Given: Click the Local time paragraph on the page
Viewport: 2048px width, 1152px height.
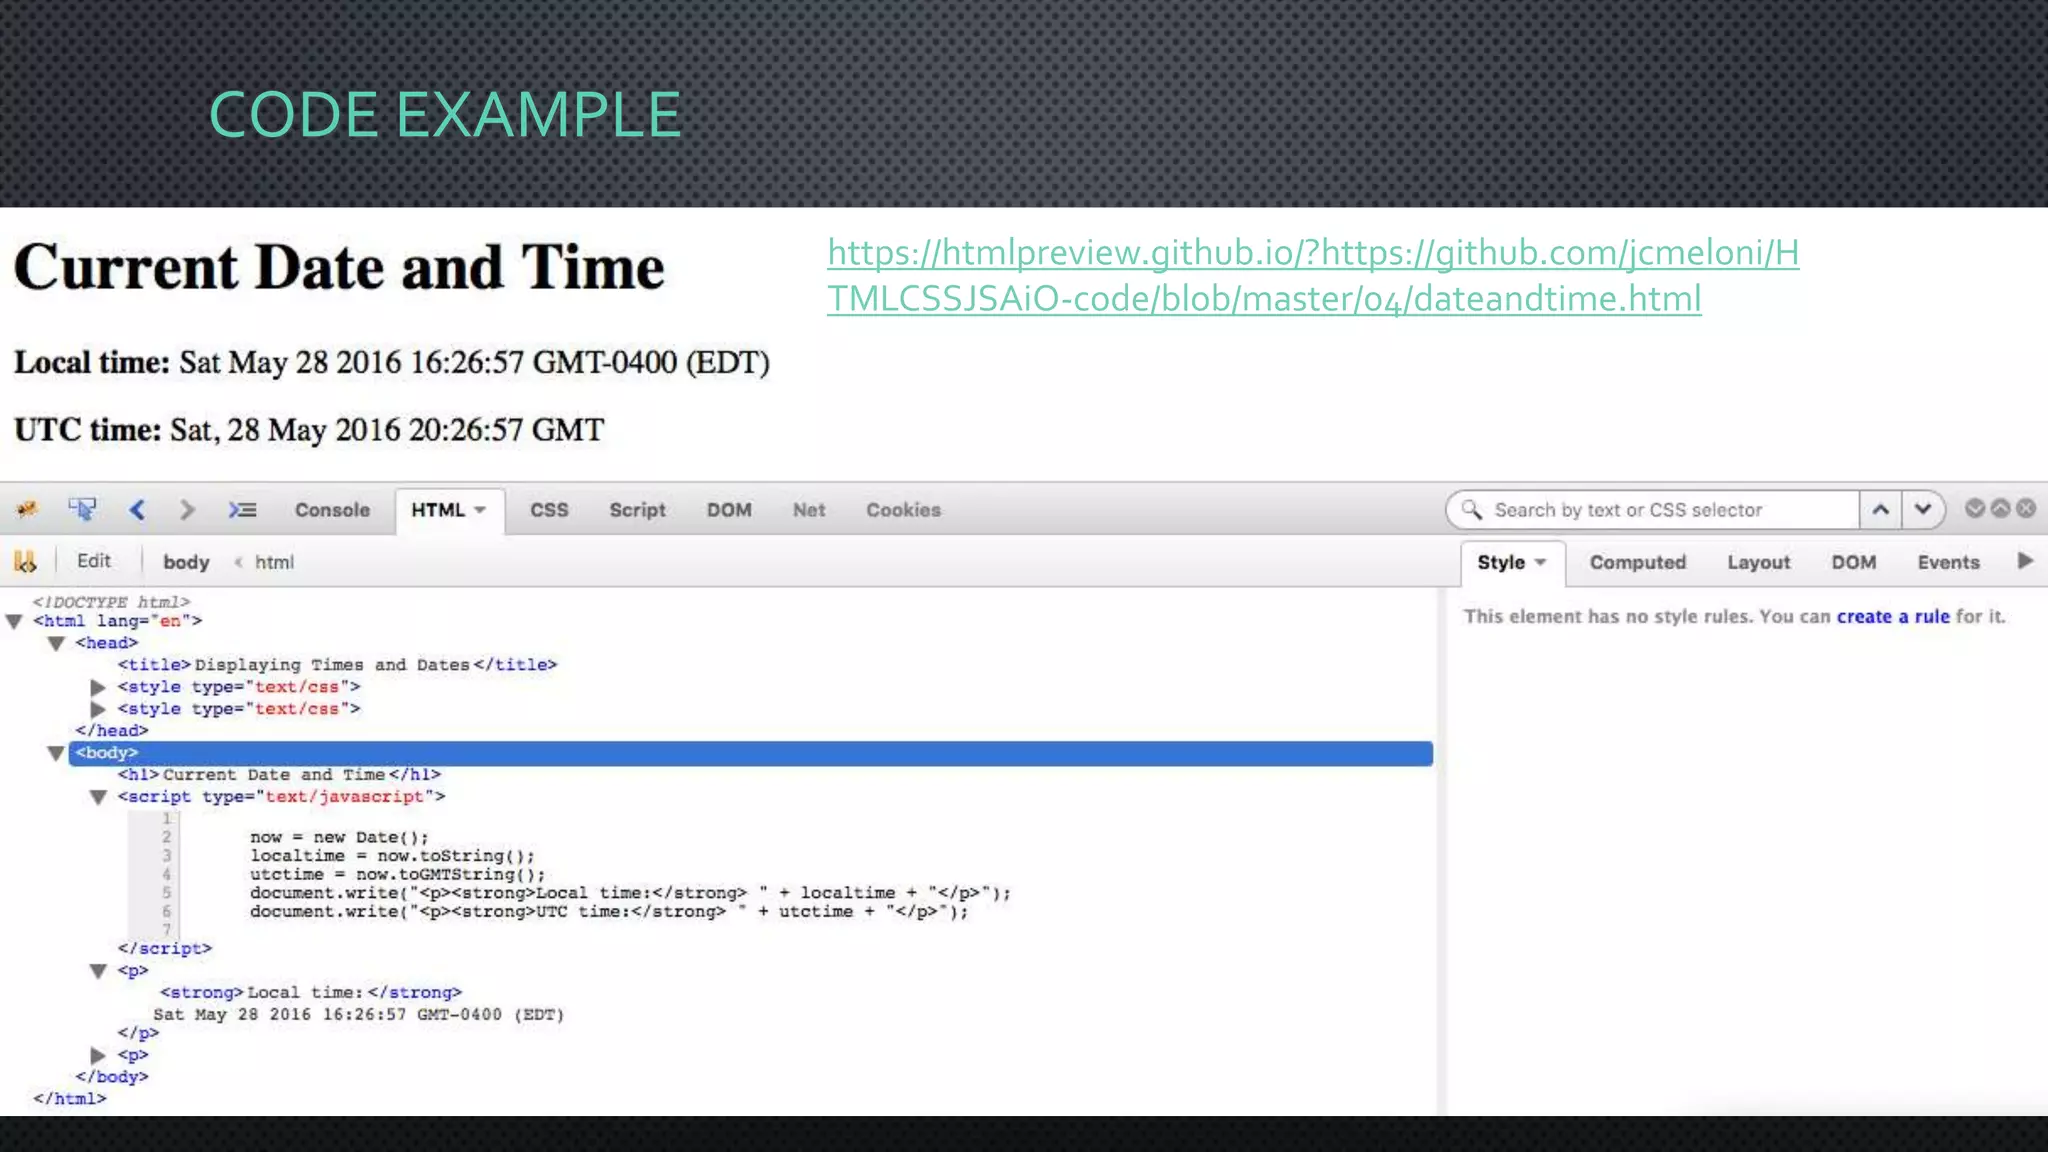Looking at the screenshot, I should [x=392, y=362].
